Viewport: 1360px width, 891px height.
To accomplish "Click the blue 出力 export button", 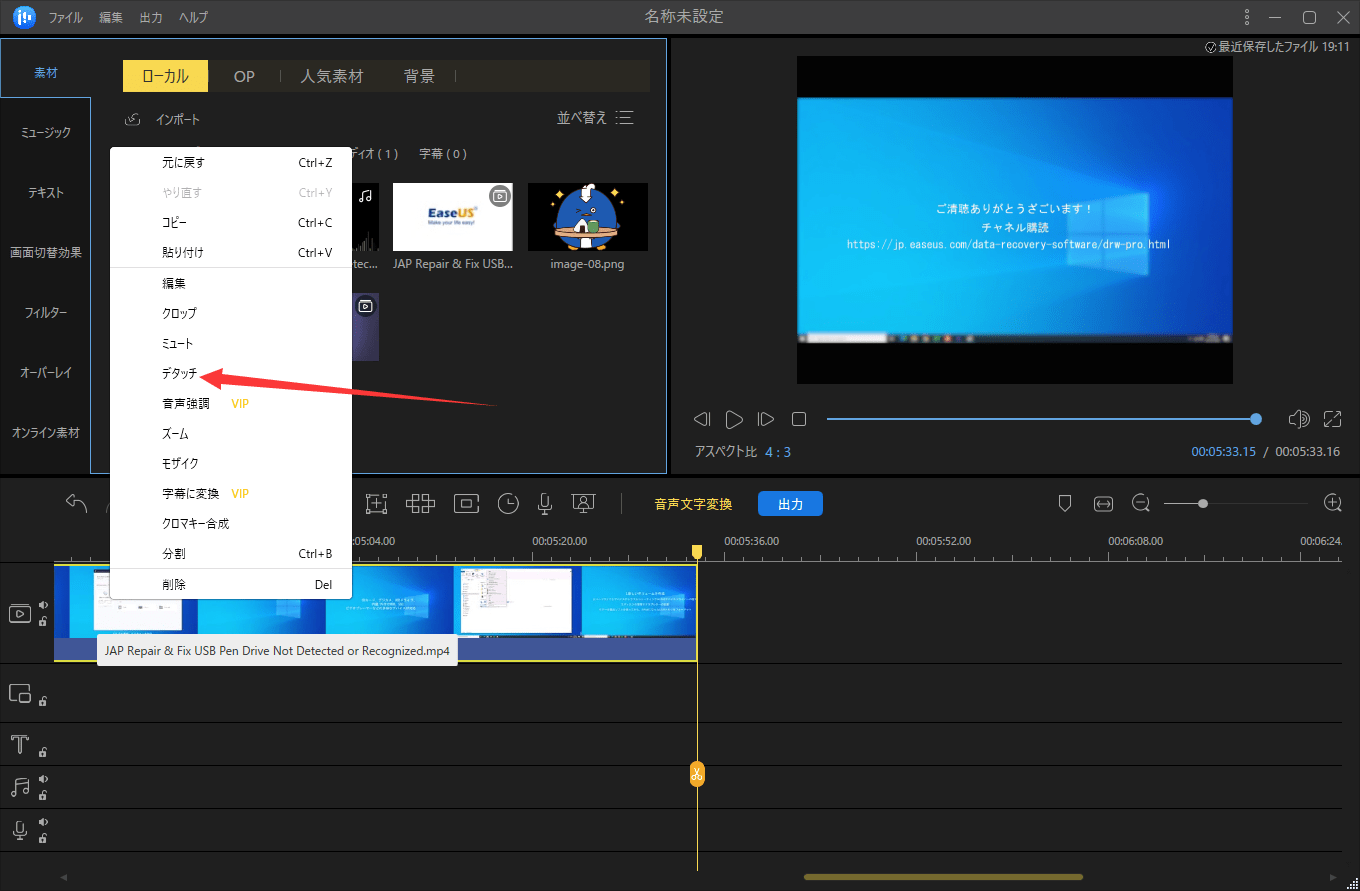I will [790, 504].
